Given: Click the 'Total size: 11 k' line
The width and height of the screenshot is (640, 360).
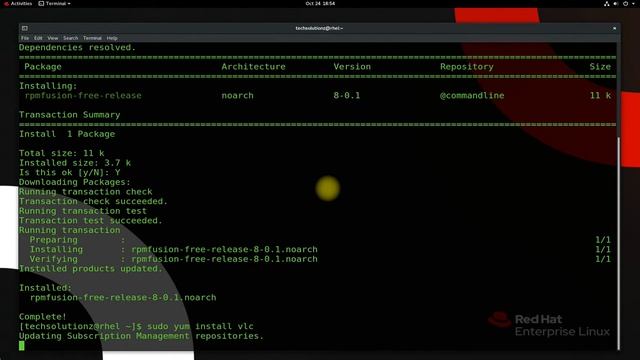Looking at the screenshot, I should (x=62, y=153).
